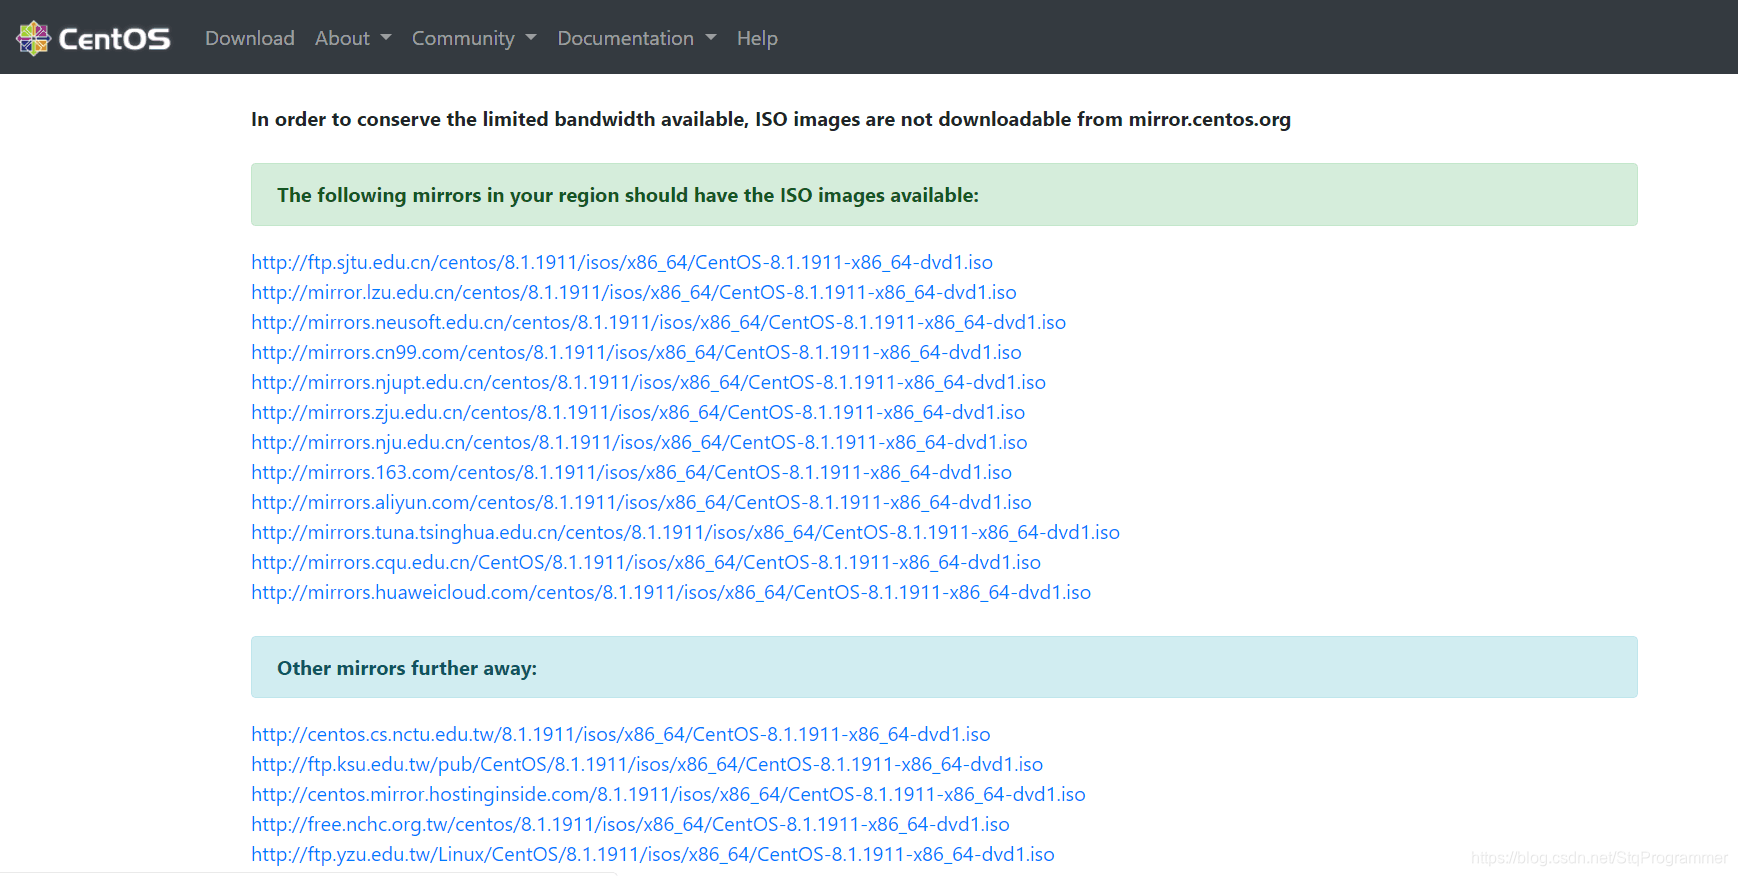Image resolution: width=1738 pixels, height=876 pixels.
Task: Expand the Documentation dropdown menu
Action: click(x=637, y=38)
